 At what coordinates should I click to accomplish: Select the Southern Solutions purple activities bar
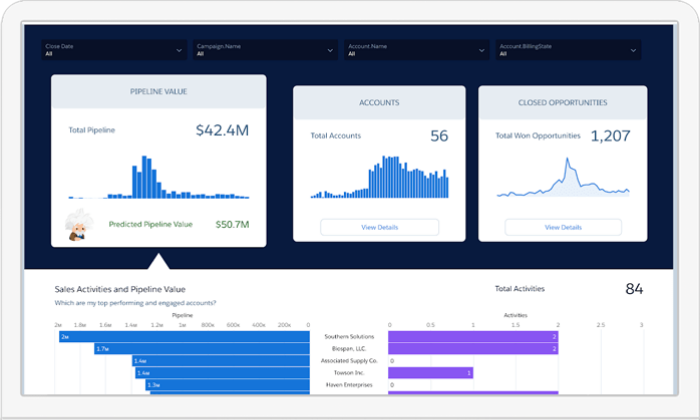472,337
